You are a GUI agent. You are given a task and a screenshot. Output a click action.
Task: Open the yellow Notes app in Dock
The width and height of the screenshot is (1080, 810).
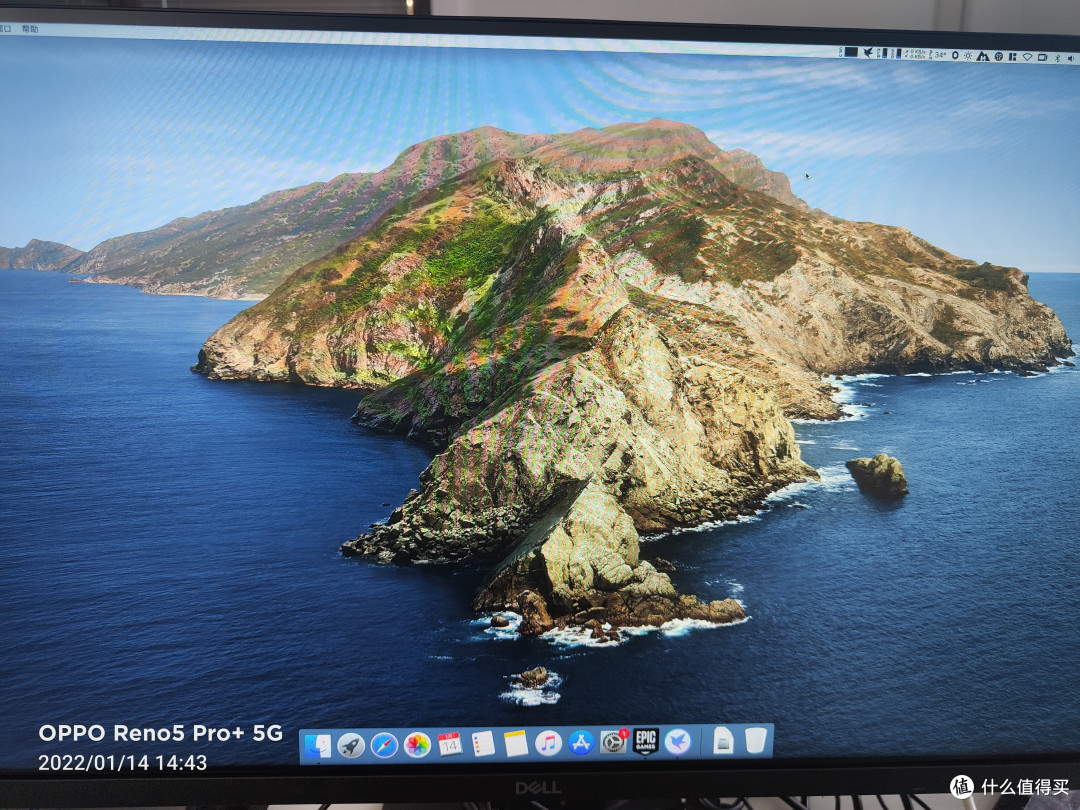515,743
